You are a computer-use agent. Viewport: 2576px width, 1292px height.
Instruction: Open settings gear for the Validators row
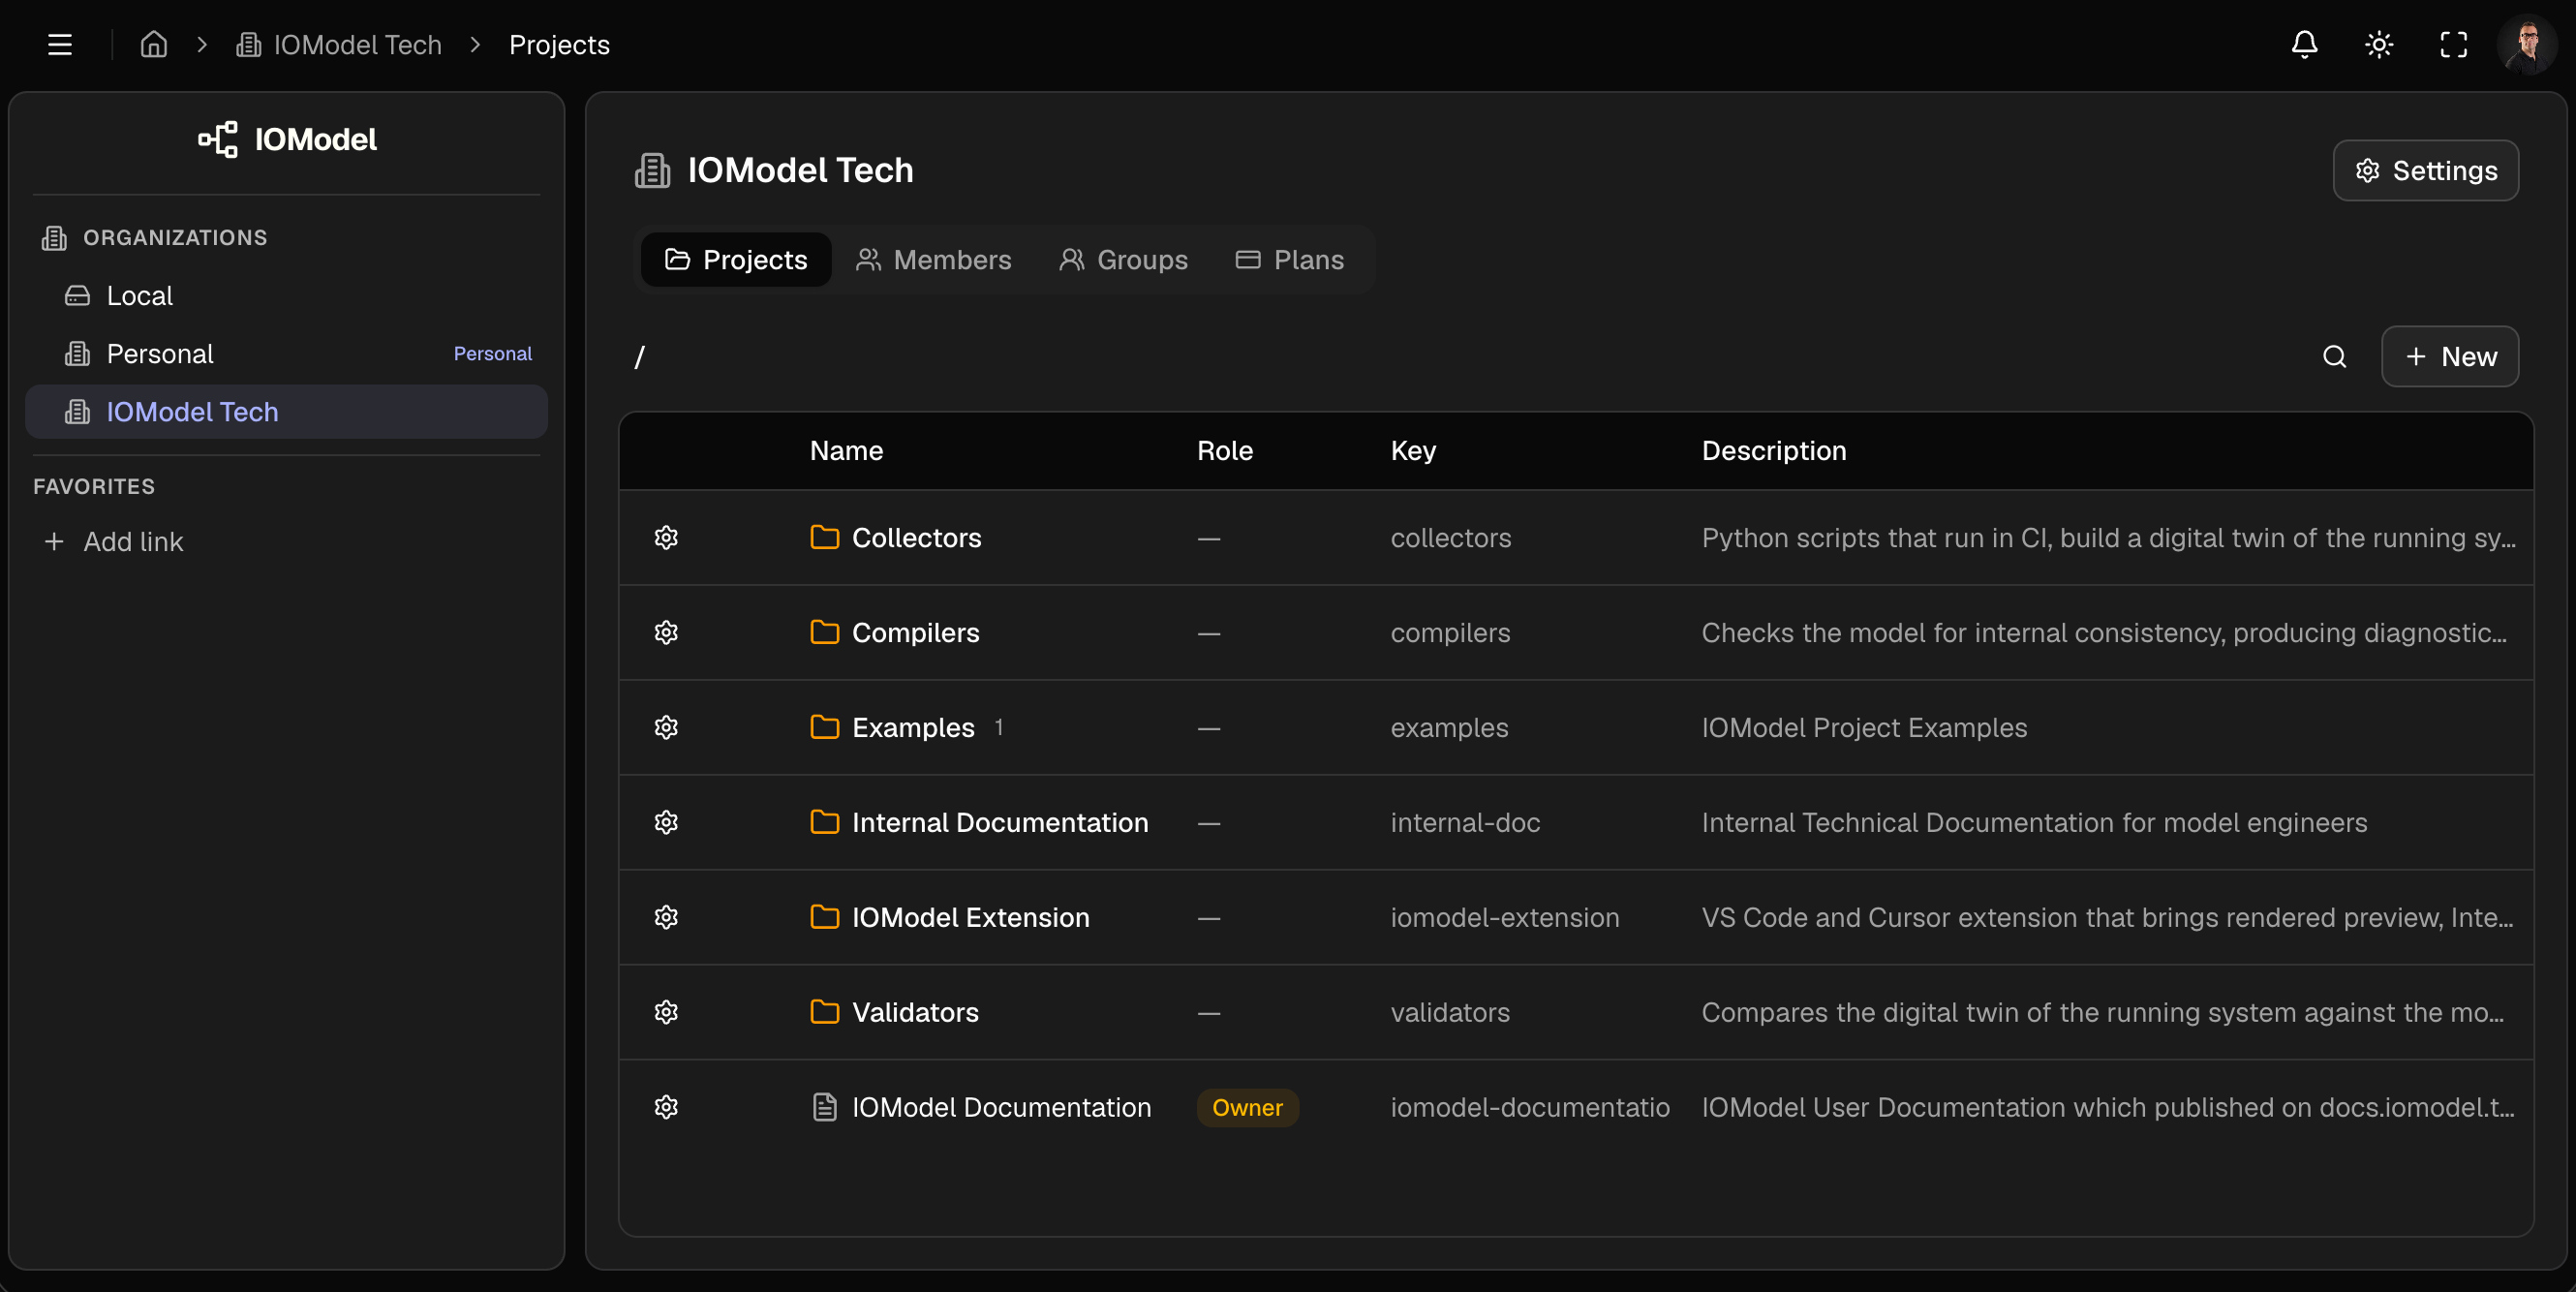666,1013
